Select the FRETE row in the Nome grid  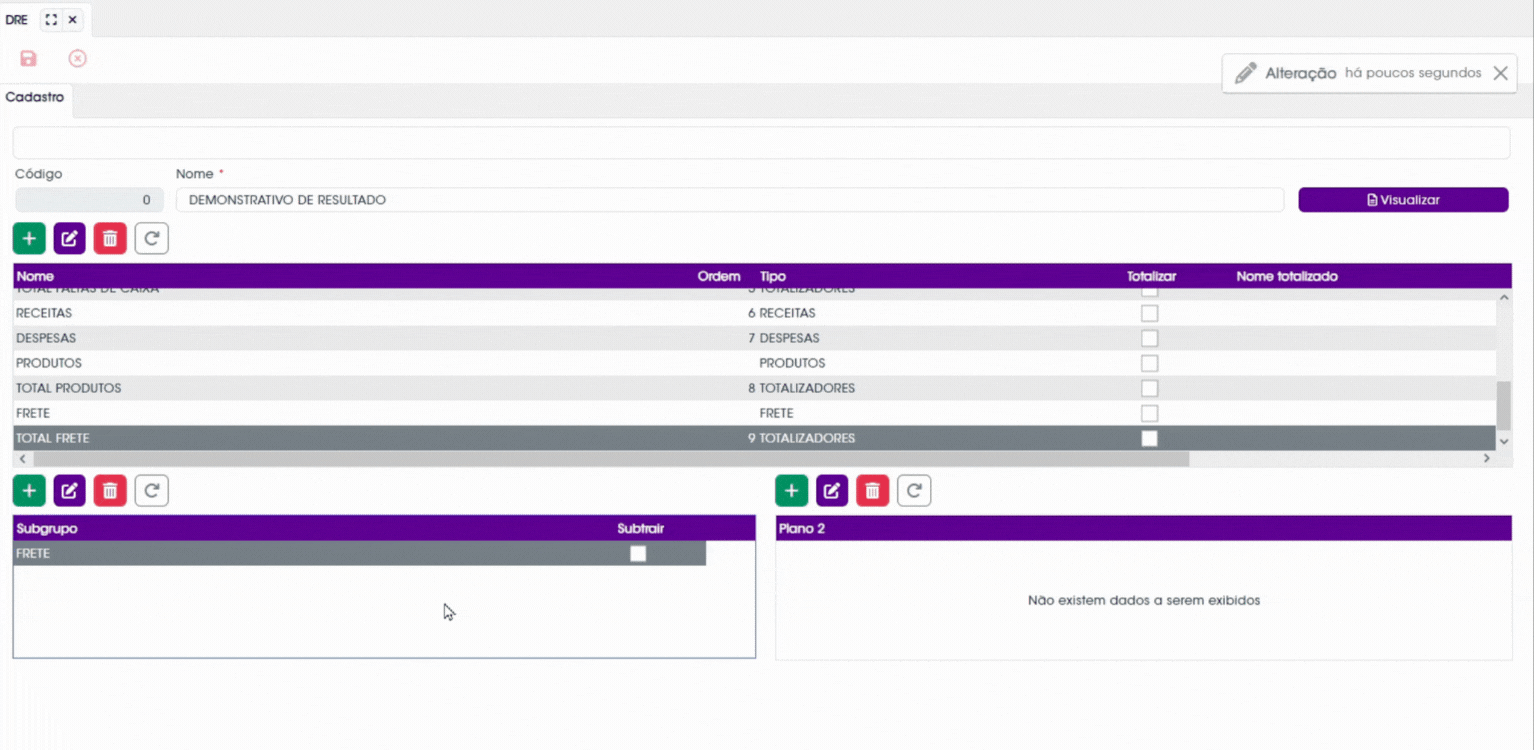(x=754, y=413)
